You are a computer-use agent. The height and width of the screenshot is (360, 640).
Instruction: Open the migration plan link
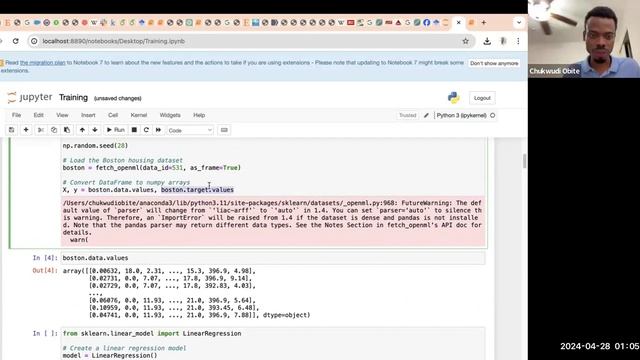pos(42,63)
